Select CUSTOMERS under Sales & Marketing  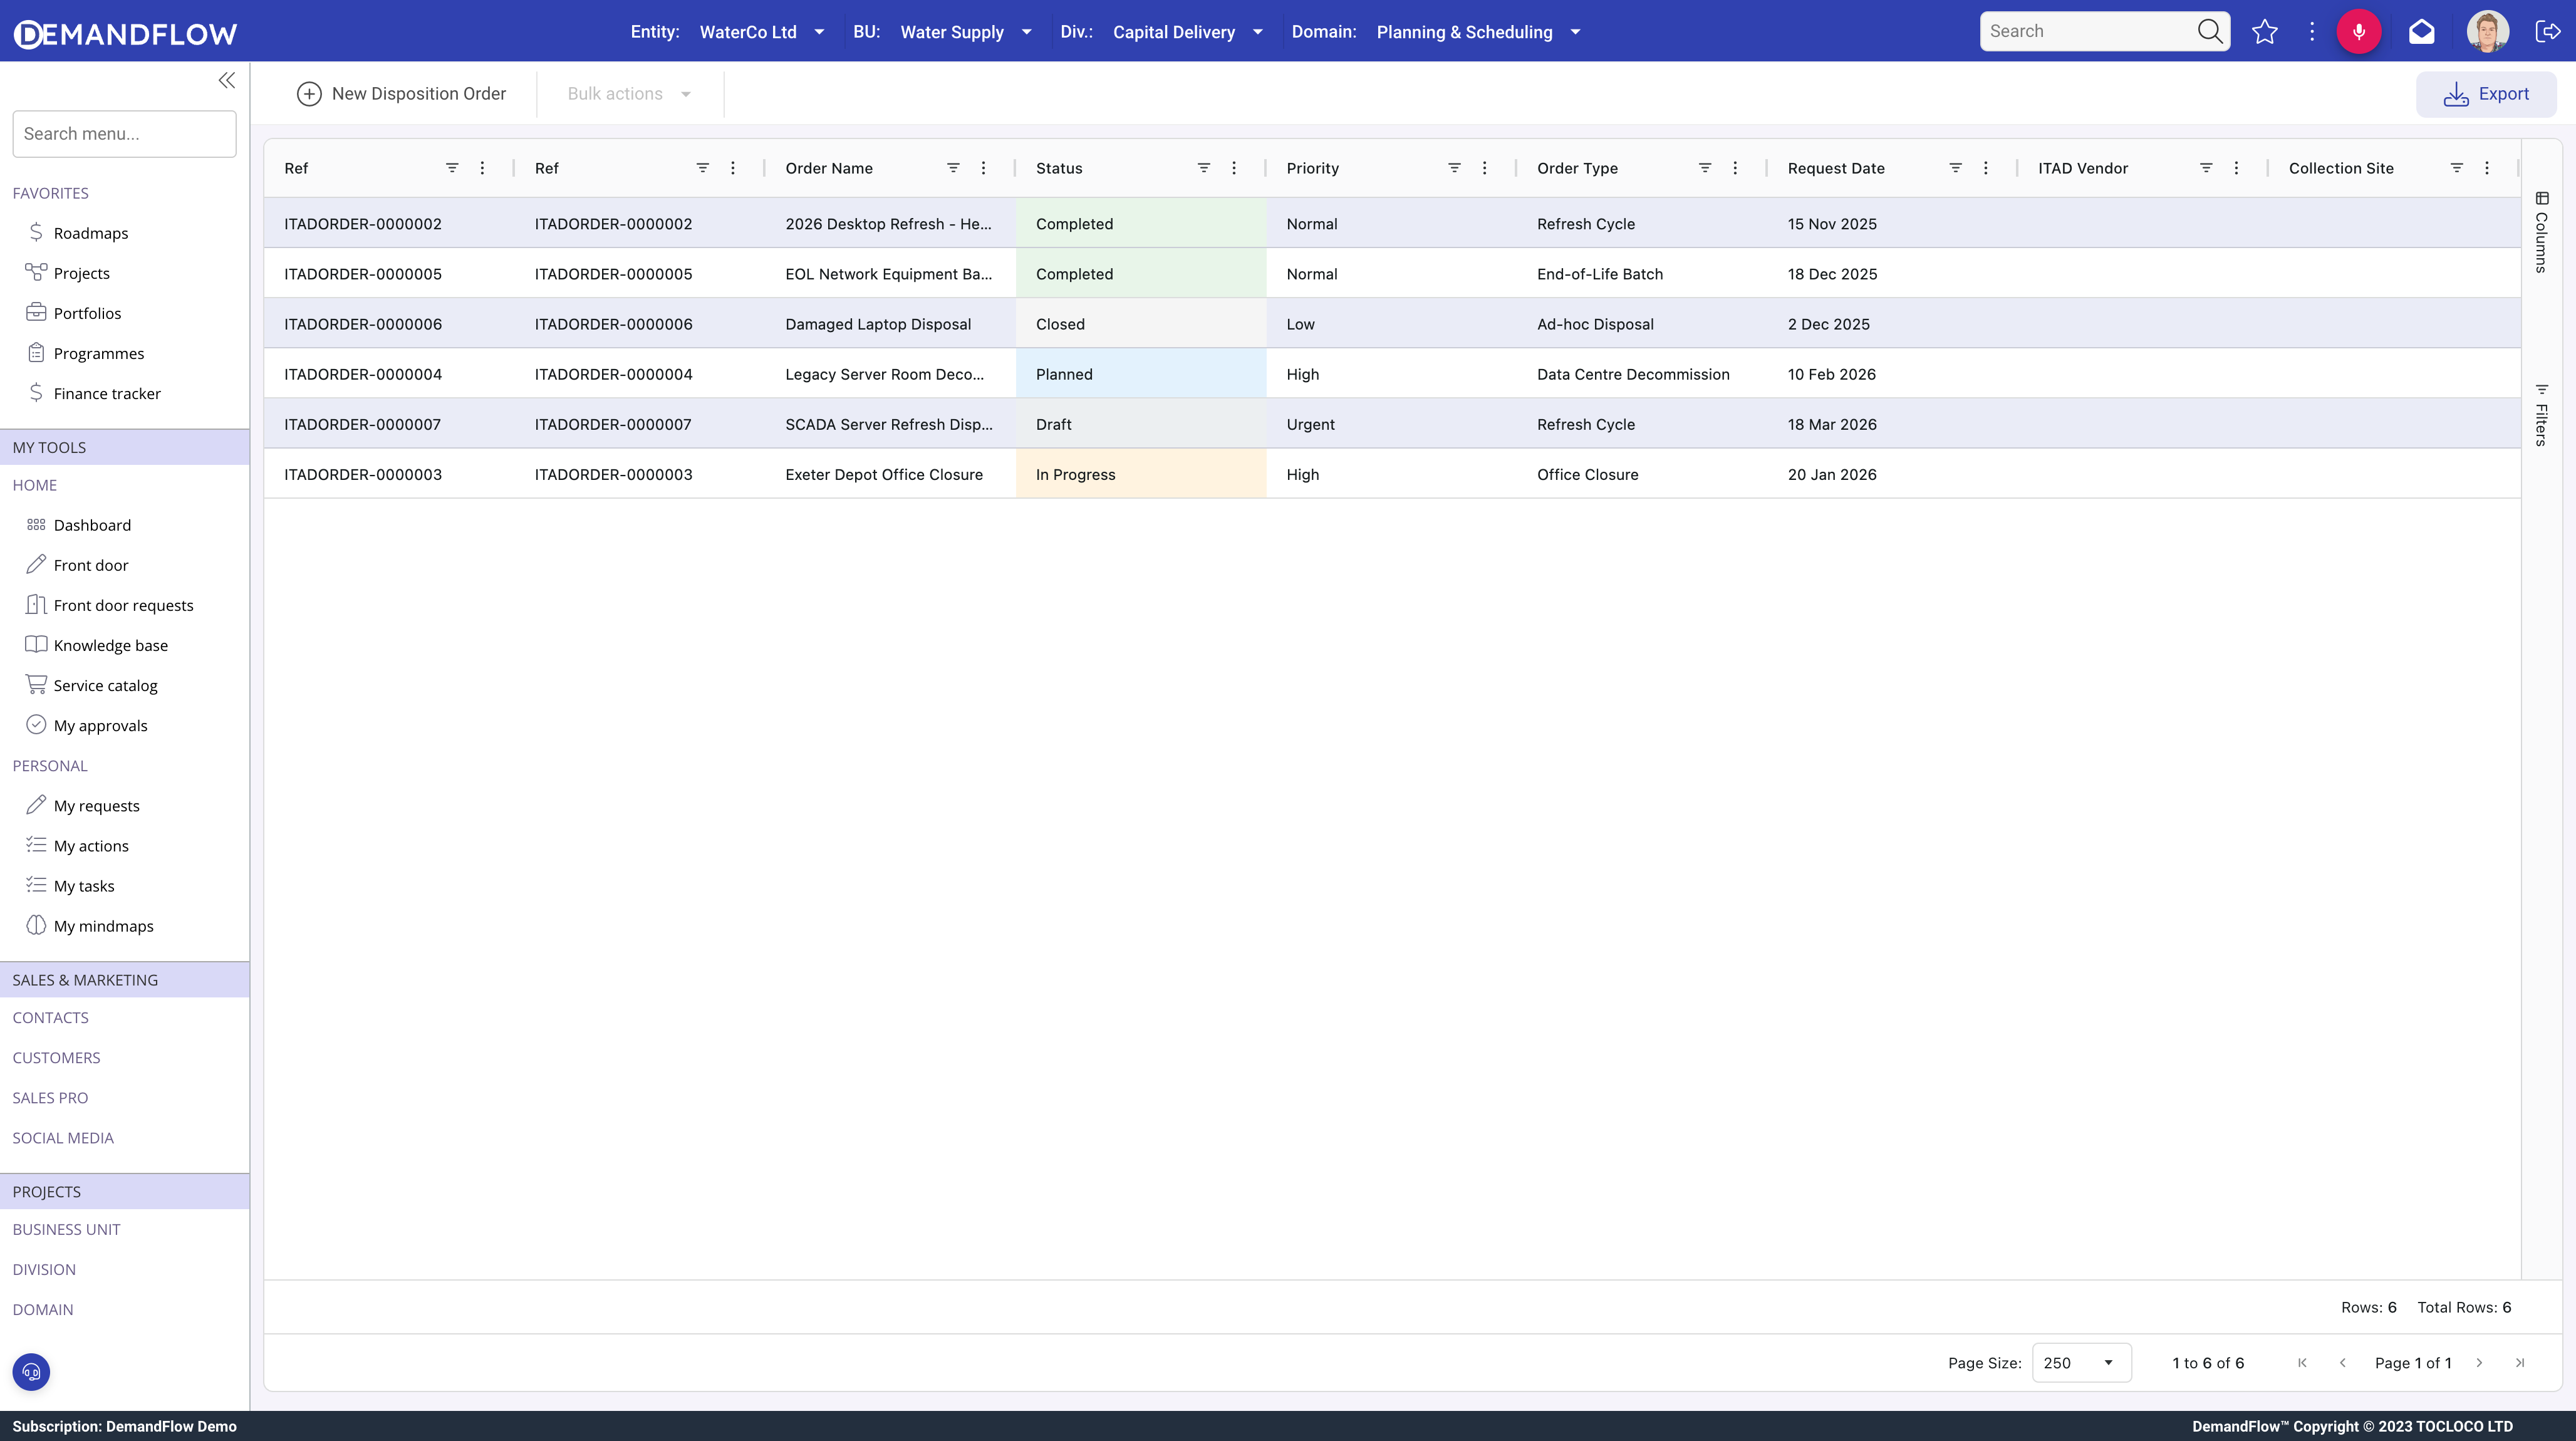(56, 1057)
